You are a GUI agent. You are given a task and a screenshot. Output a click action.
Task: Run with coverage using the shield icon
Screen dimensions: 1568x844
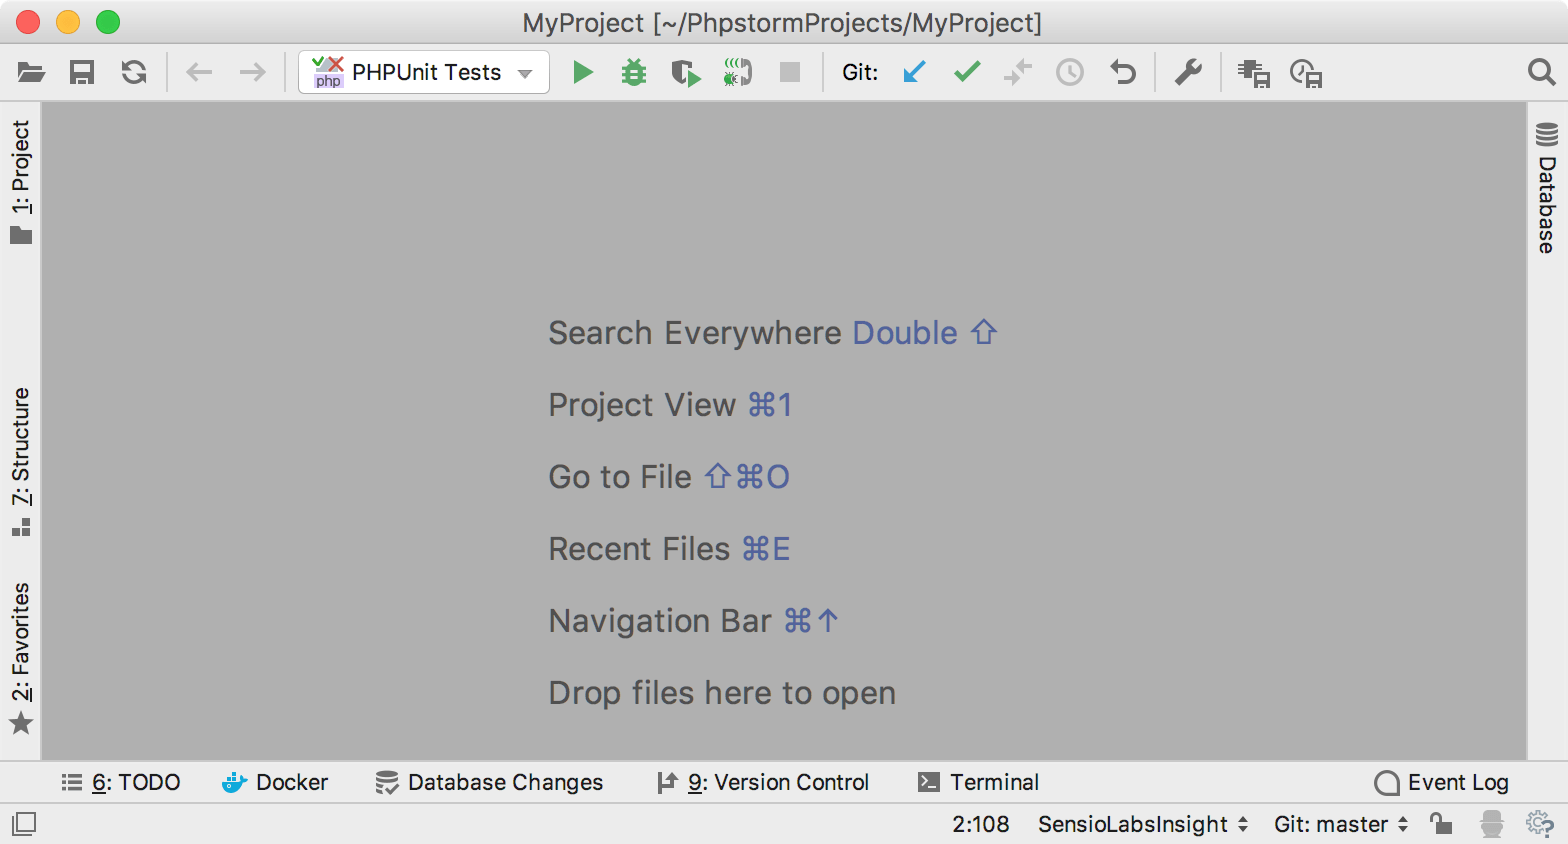click(x=686, y=72)
